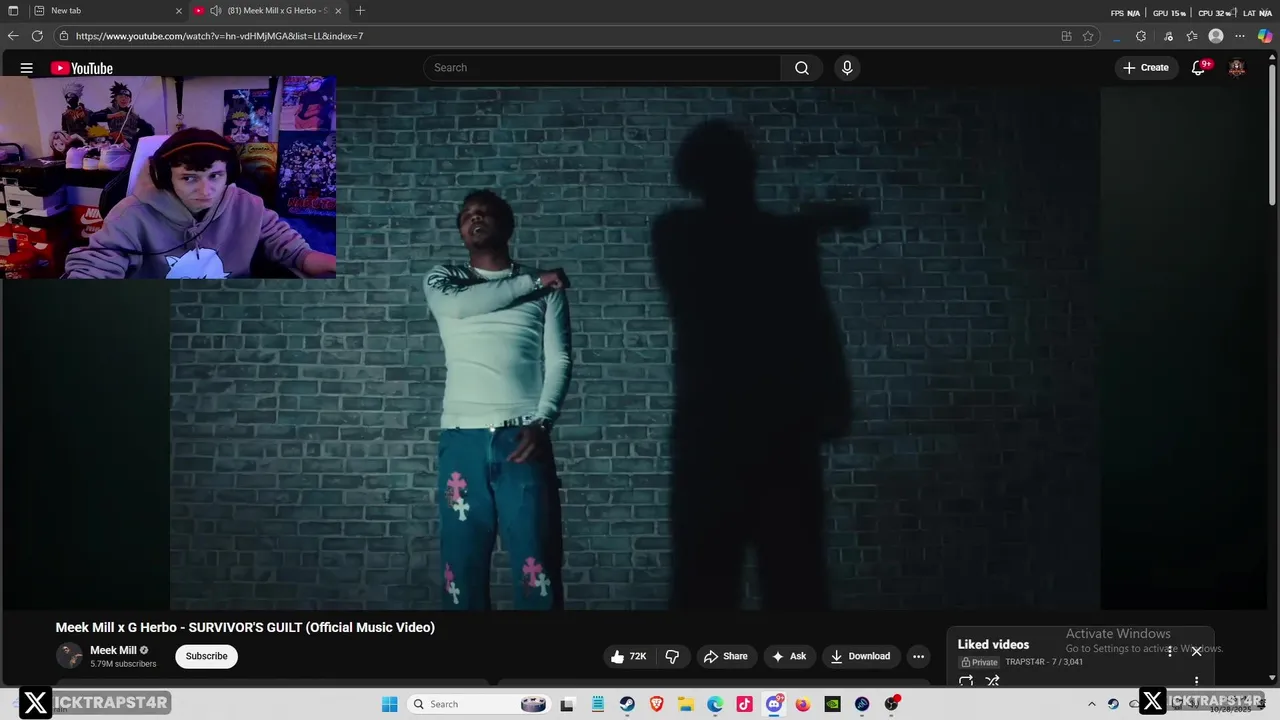Open TikTok from the taskbar

(x=744, y=704)
